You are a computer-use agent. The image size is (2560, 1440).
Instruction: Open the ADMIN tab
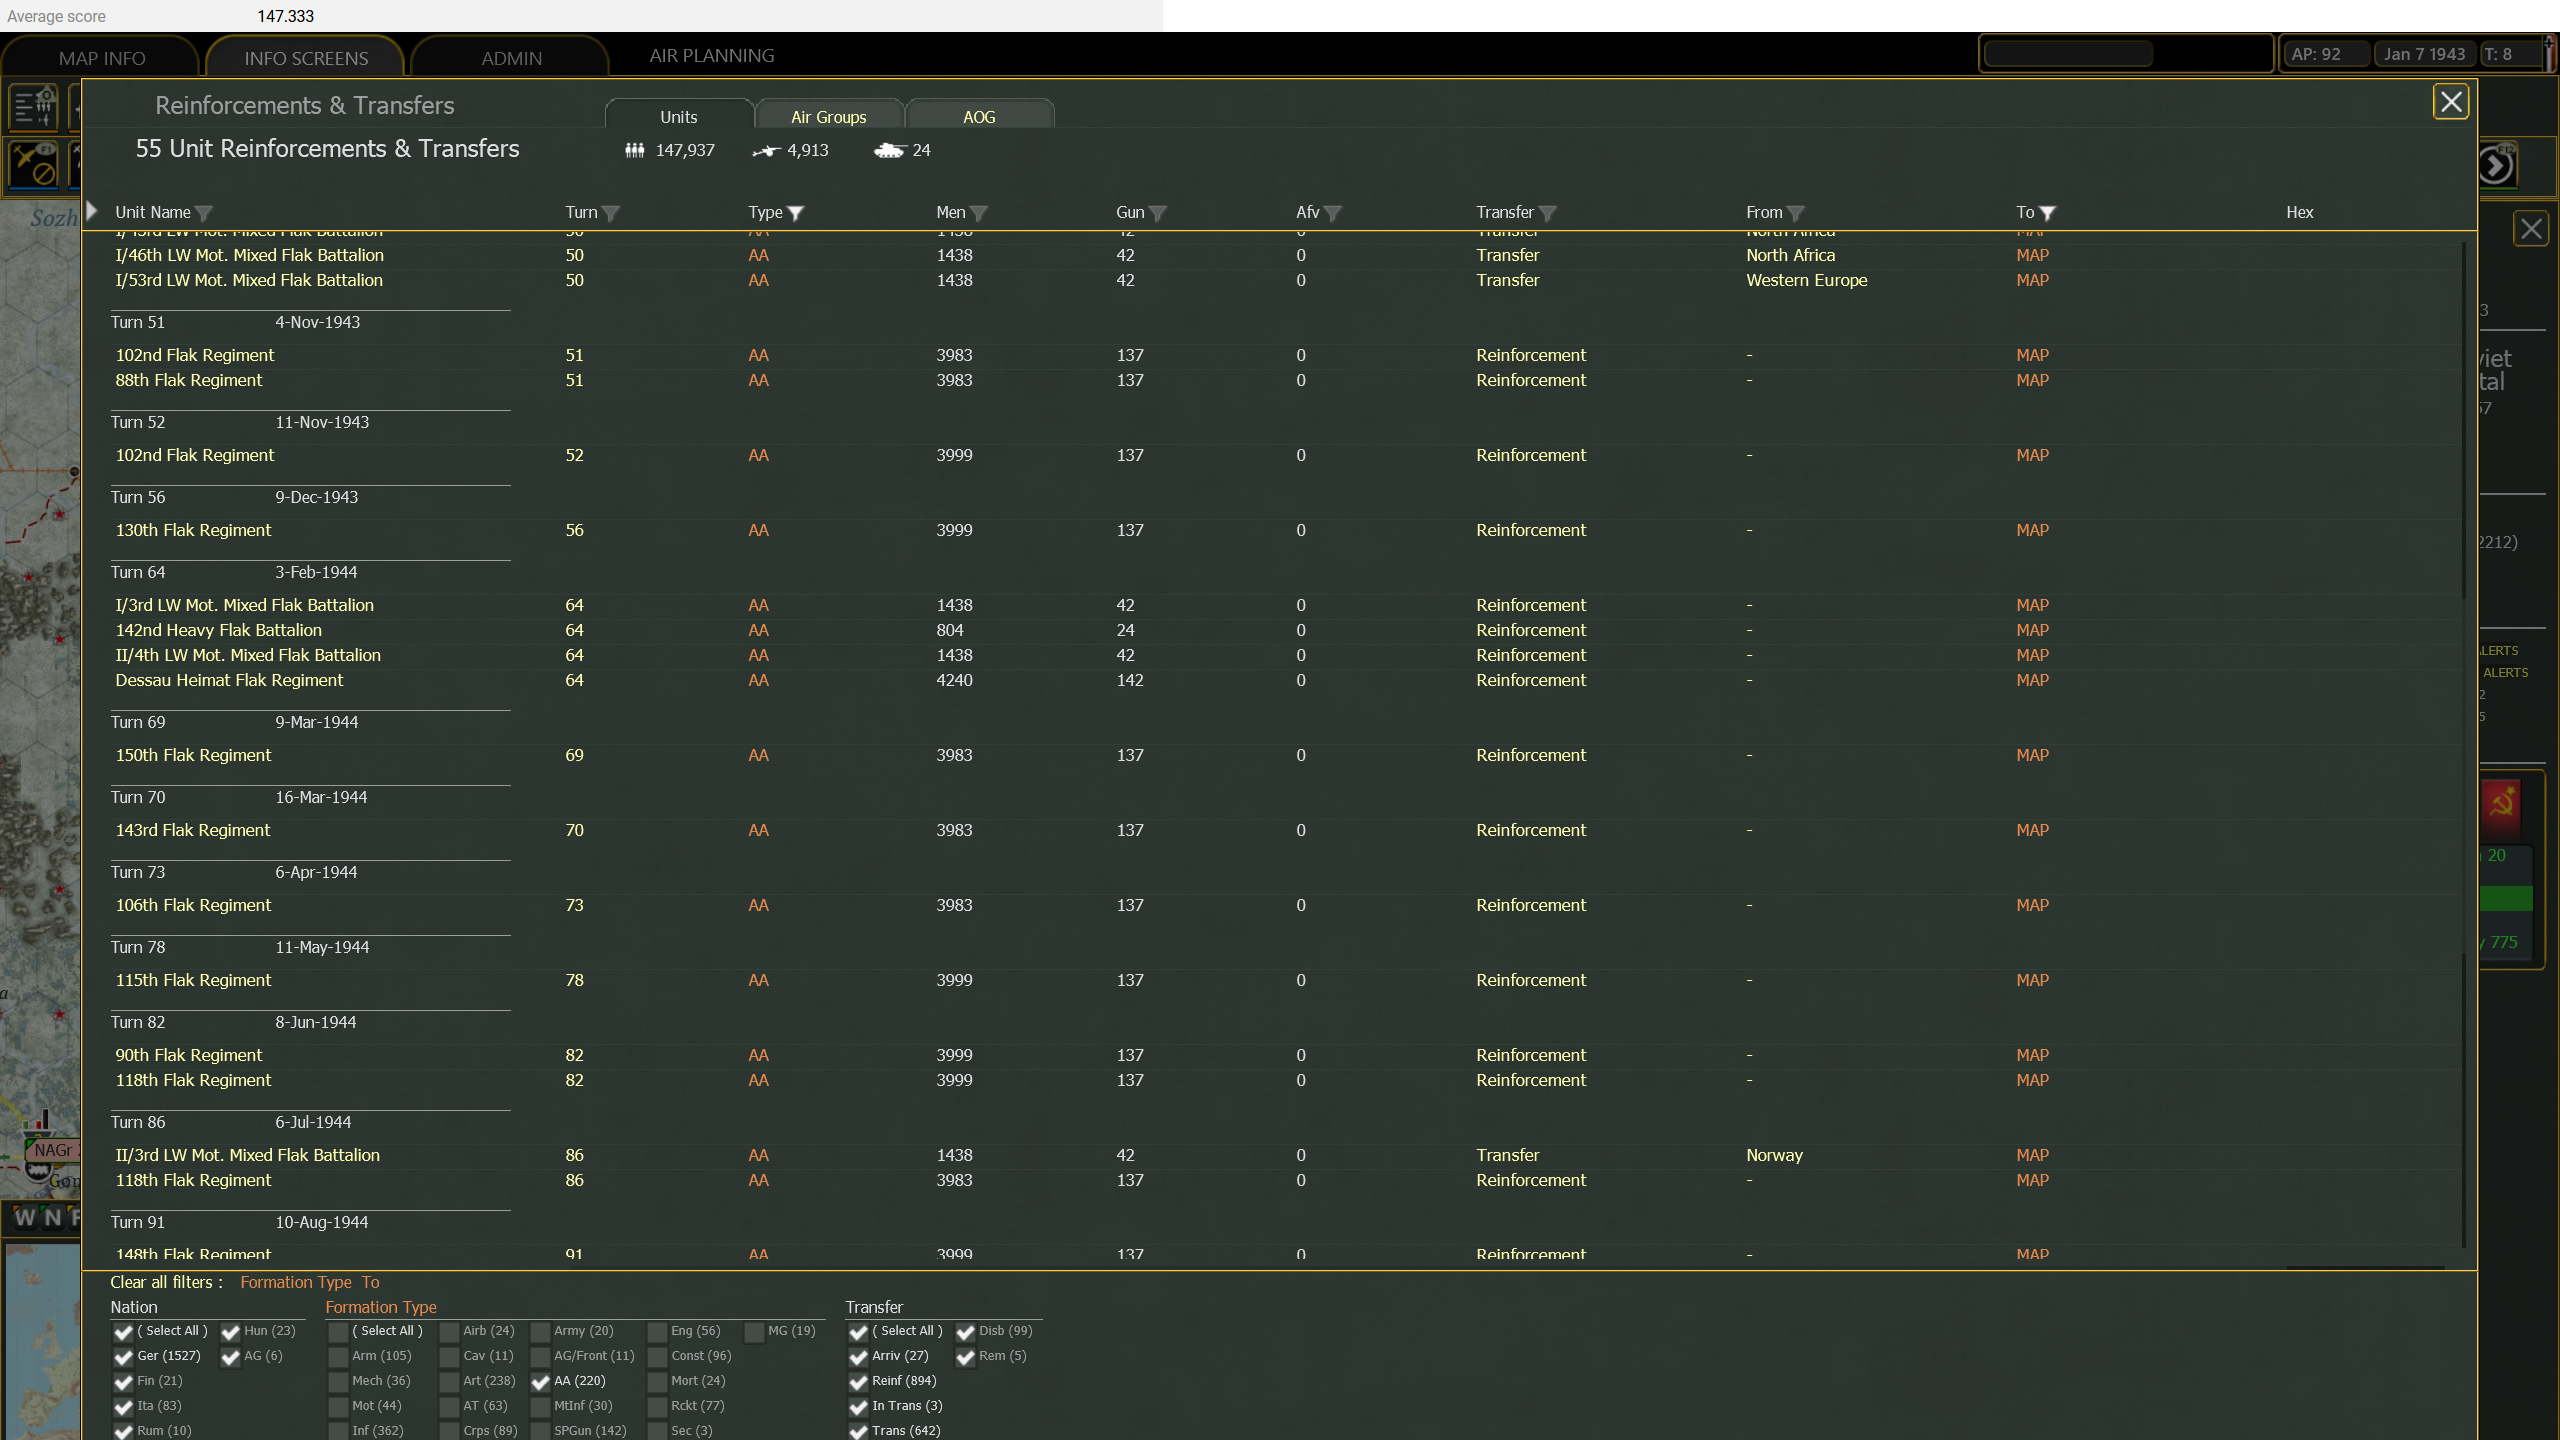tap(511, 58)
